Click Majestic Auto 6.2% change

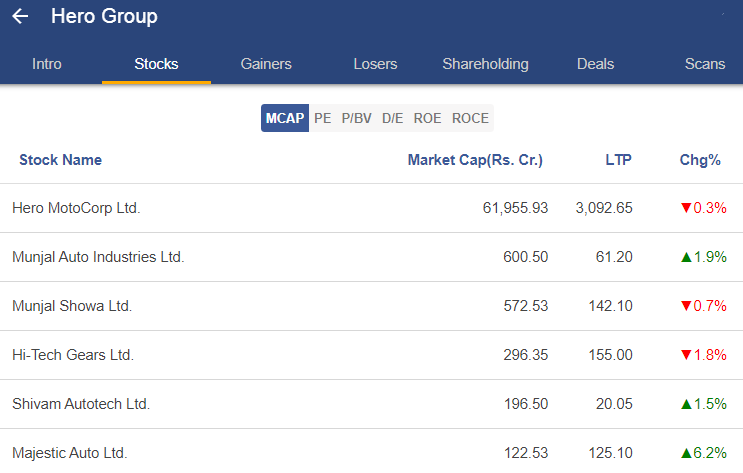(703, 453)
